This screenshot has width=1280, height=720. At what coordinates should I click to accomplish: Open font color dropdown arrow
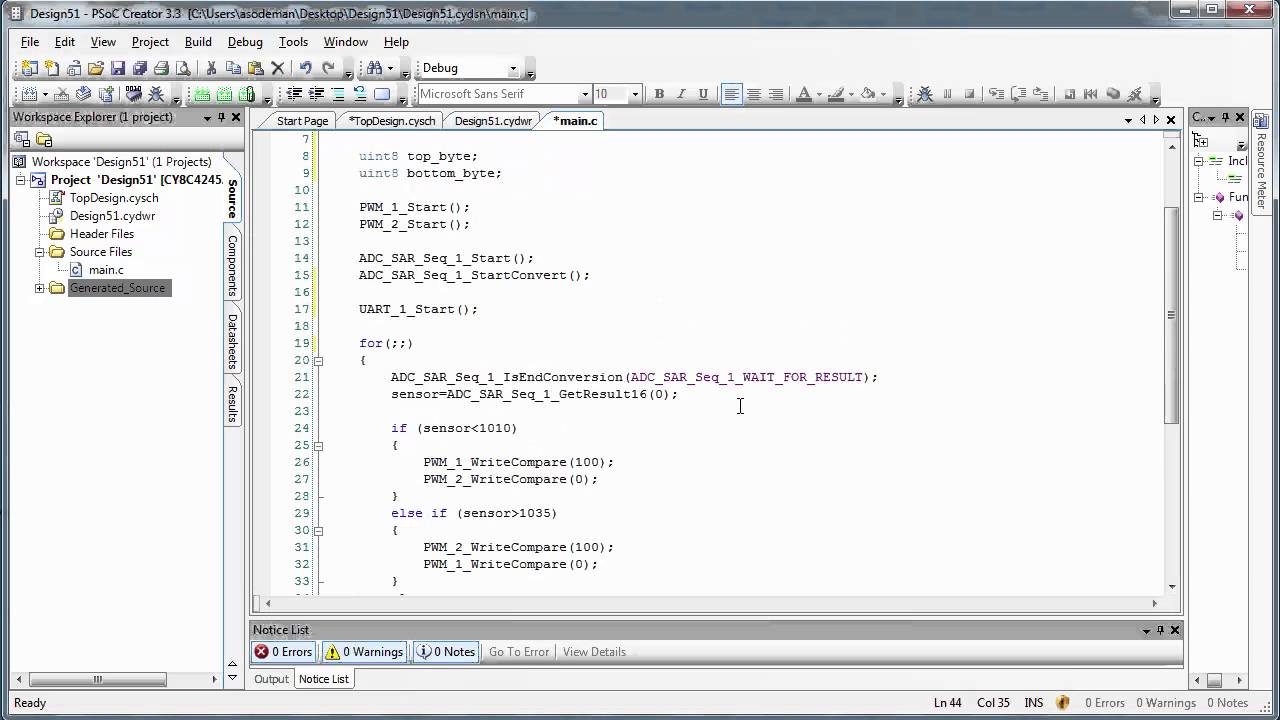(x=819, y=94)
